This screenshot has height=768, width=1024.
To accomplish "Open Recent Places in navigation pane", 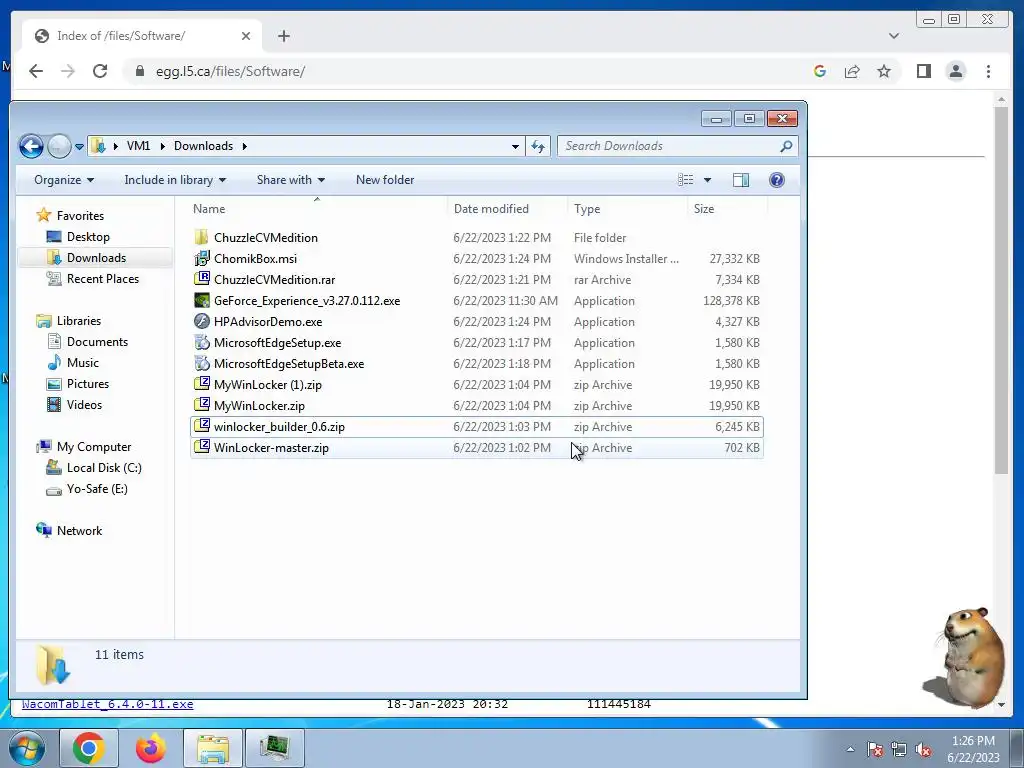I will [x=103, y=279].
